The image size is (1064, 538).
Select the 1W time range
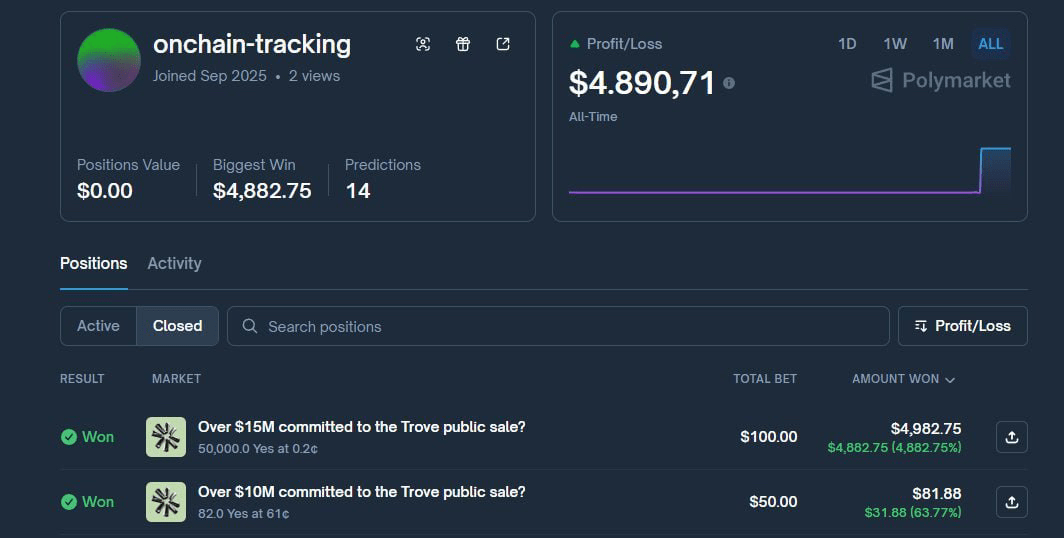point(895,44)
